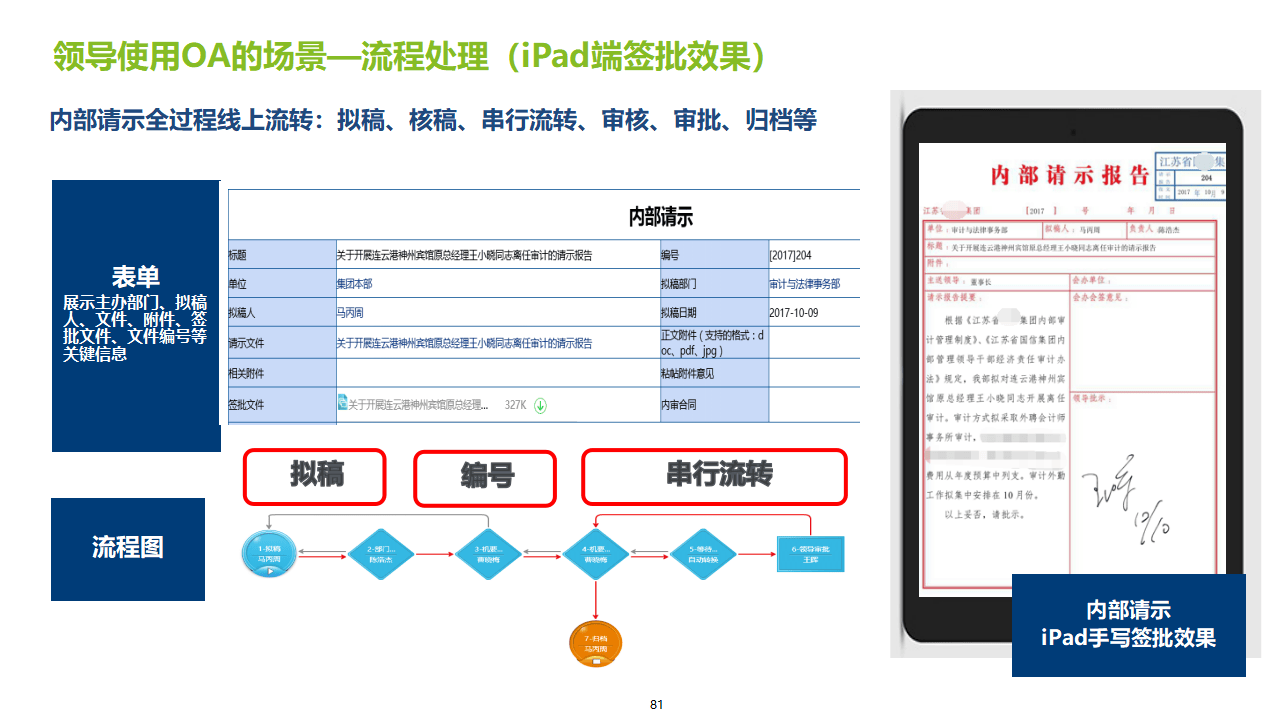The image size is (1280, 720).
Task: Click the 内审合同 label cell
Action: [x=714, y=405]
